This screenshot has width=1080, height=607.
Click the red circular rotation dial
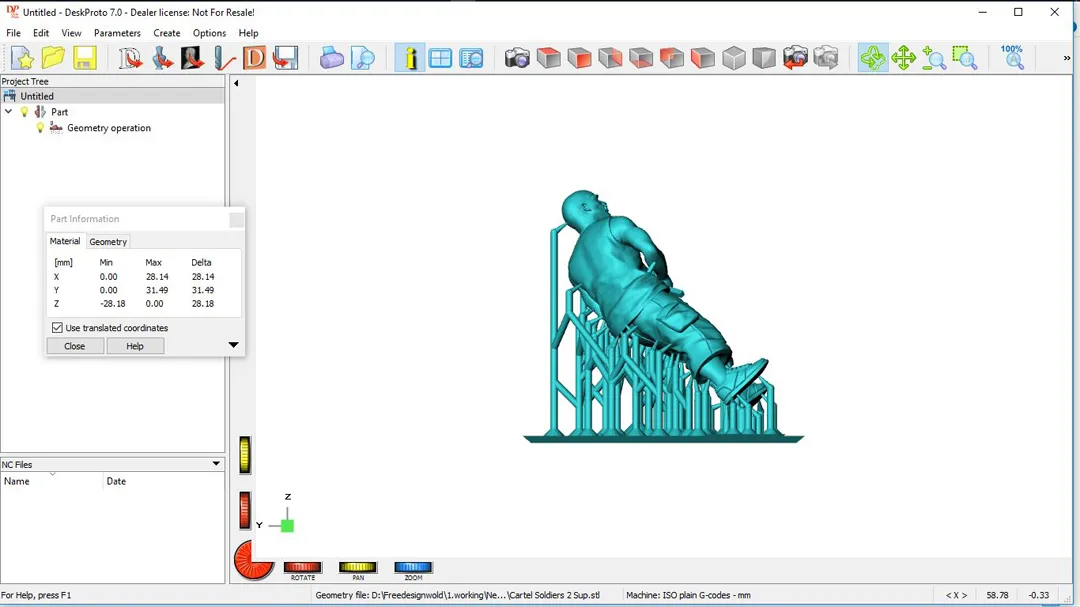253,560
